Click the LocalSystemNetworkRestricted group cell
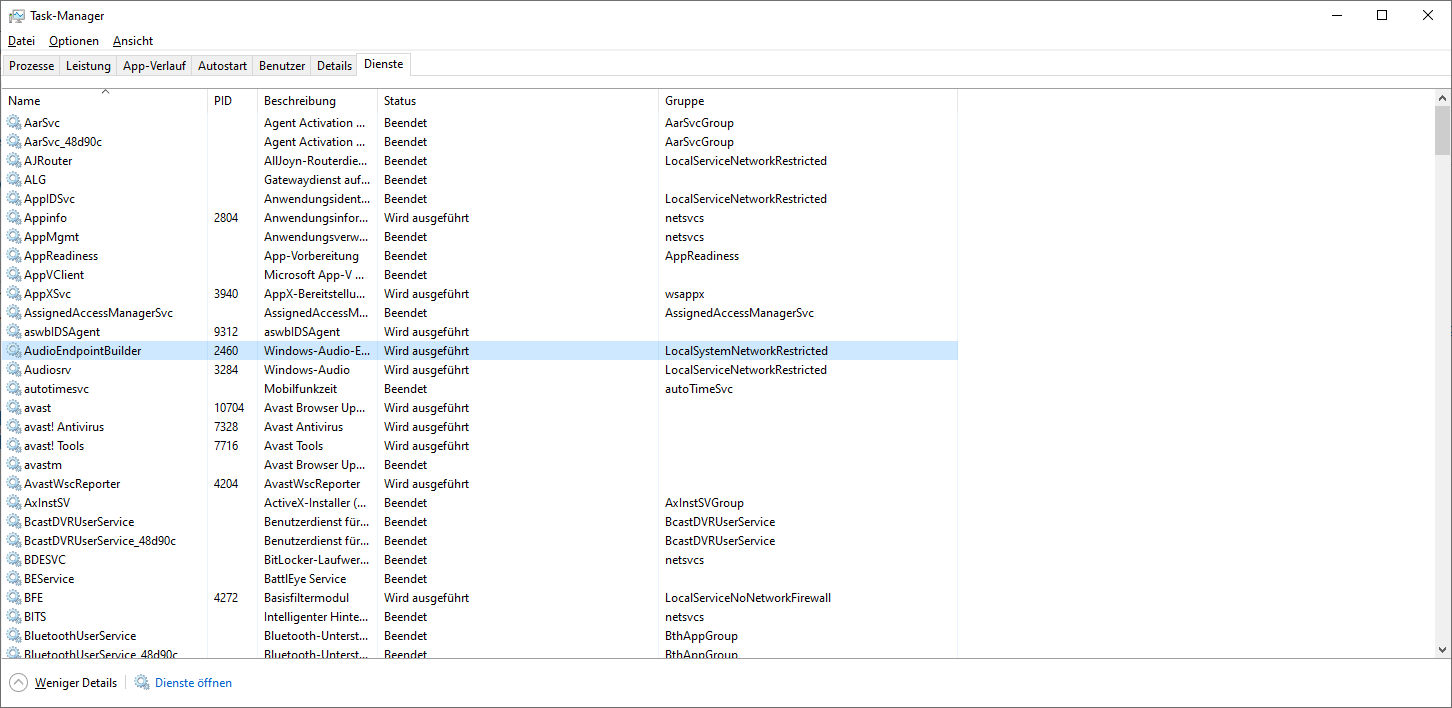The height and width of the screenshot is (708, 1452). (746, 351)
